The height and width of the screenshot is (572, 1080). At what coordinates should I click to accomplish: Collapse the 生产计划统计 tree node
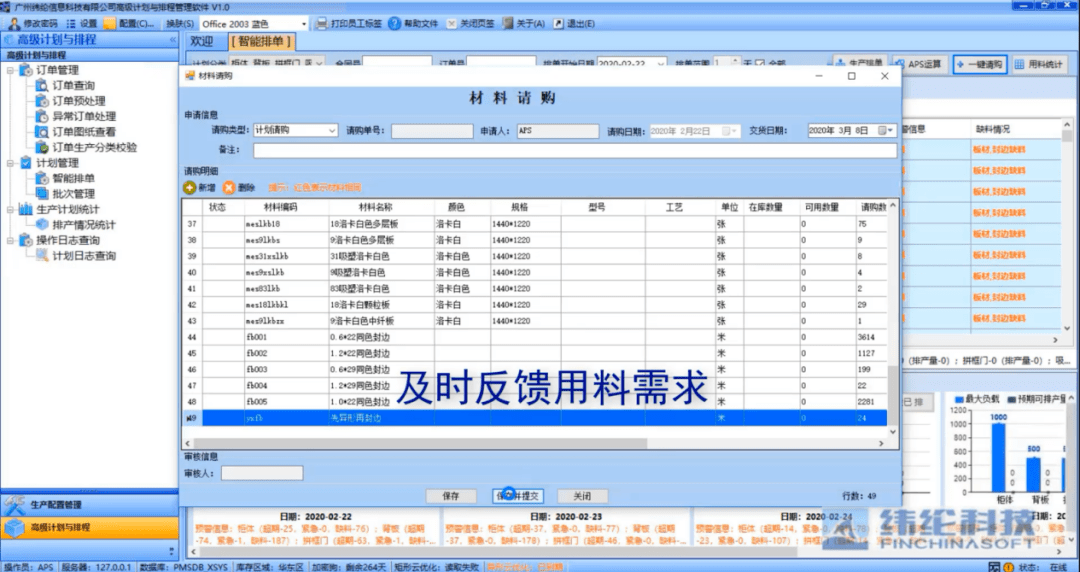(x=10, y=210)
